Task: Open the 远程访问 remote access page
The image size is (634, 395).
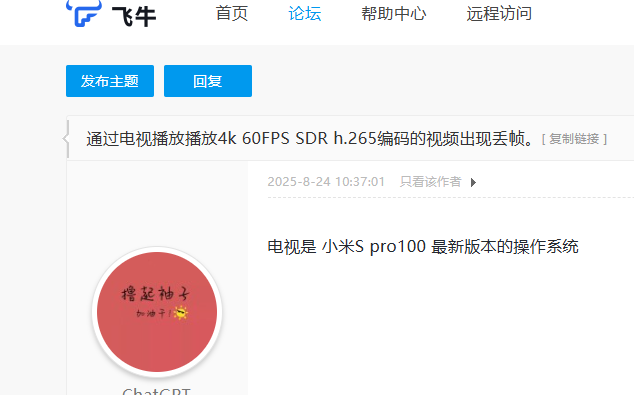Action: 499,13
